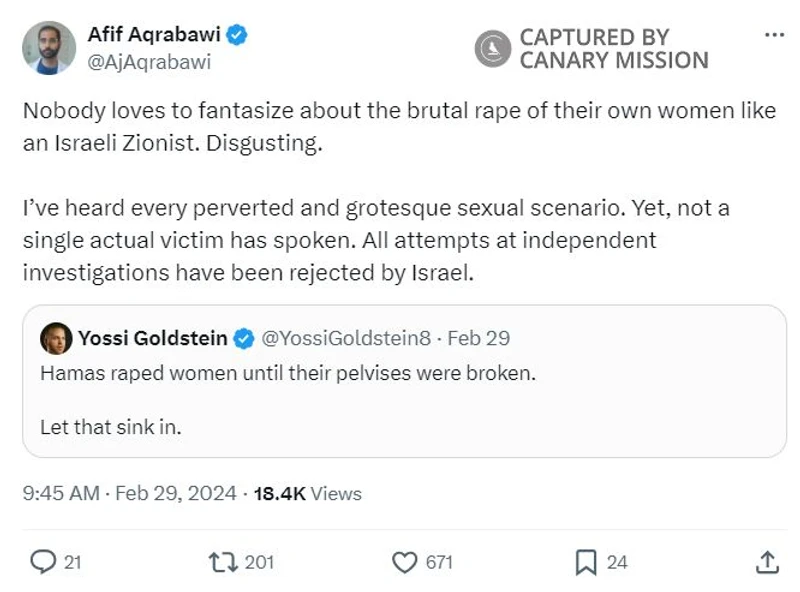Like the tweet with the heart icon
800x592 pixels.
coord(404,562)
